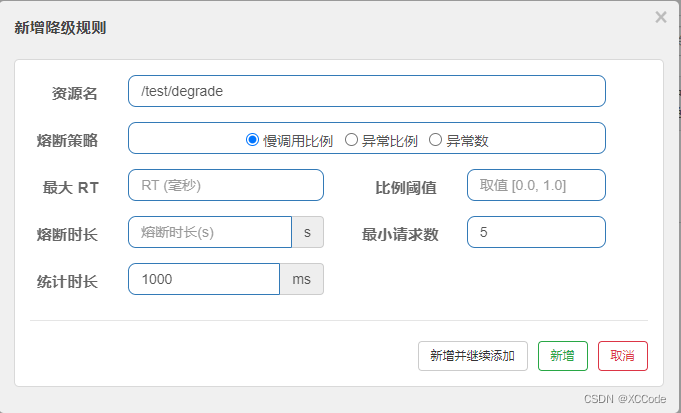
Task: Click the red 取消 button
Action: tap(623, 356)
